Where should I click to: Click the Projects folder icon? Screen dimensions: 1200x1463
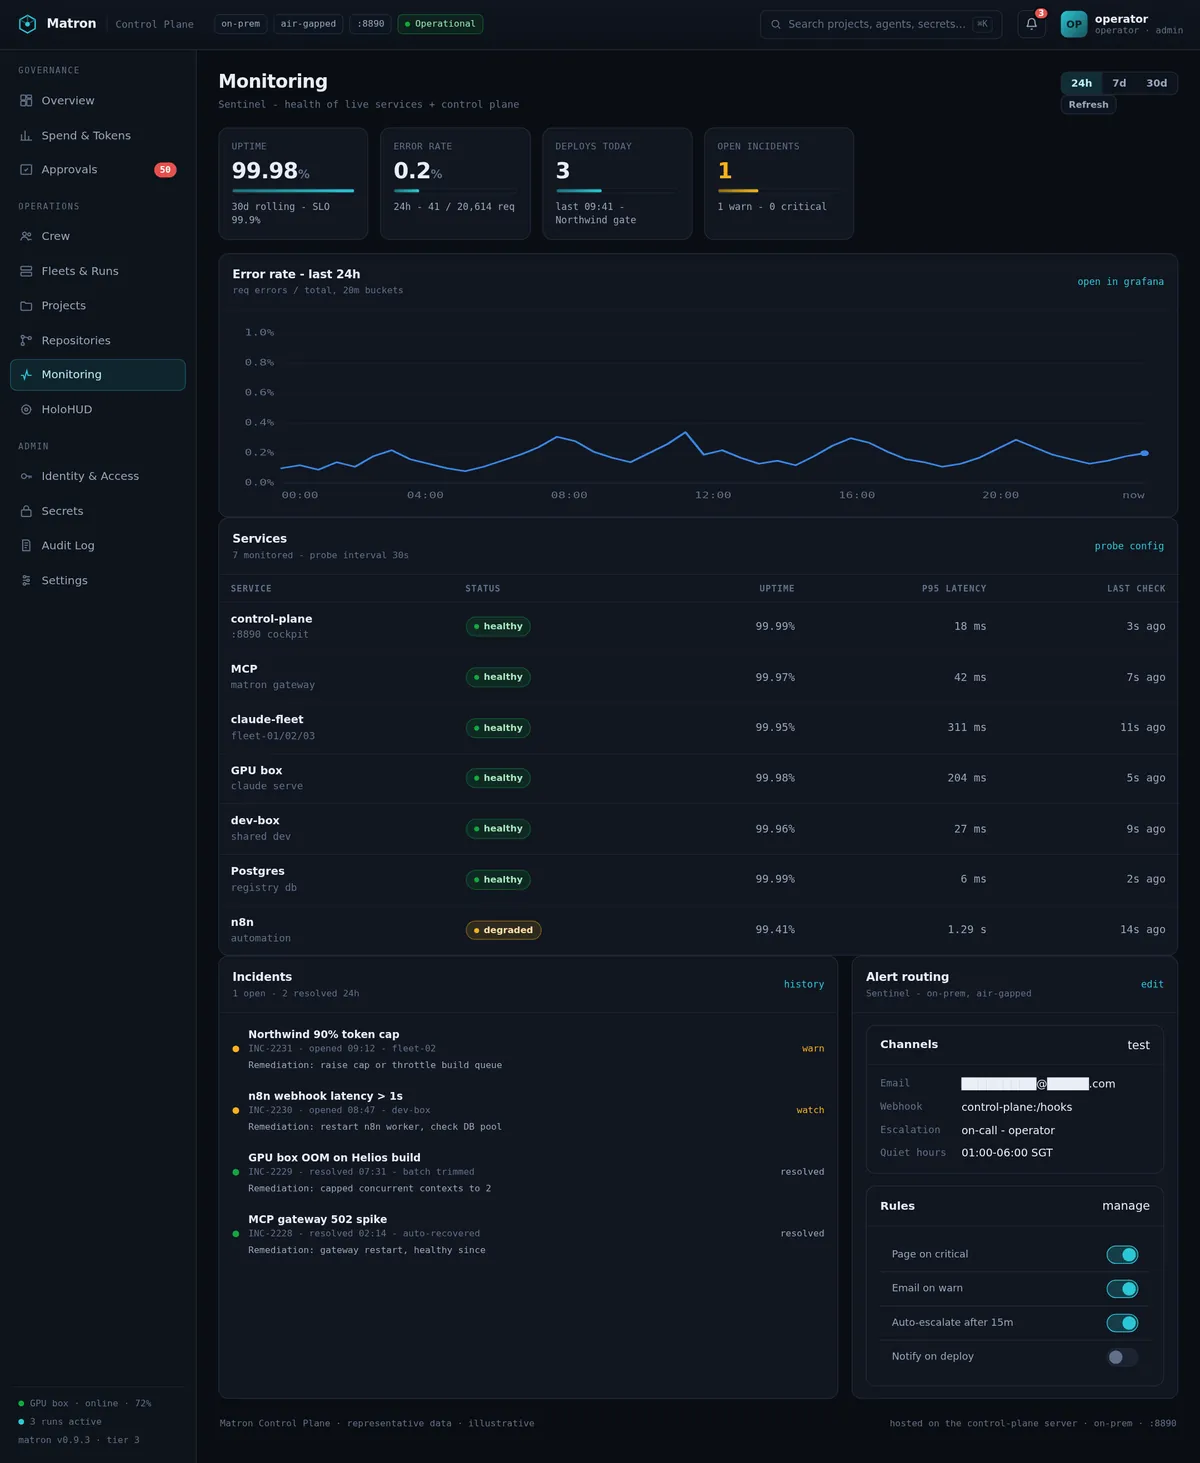click(x=26, y=306)
